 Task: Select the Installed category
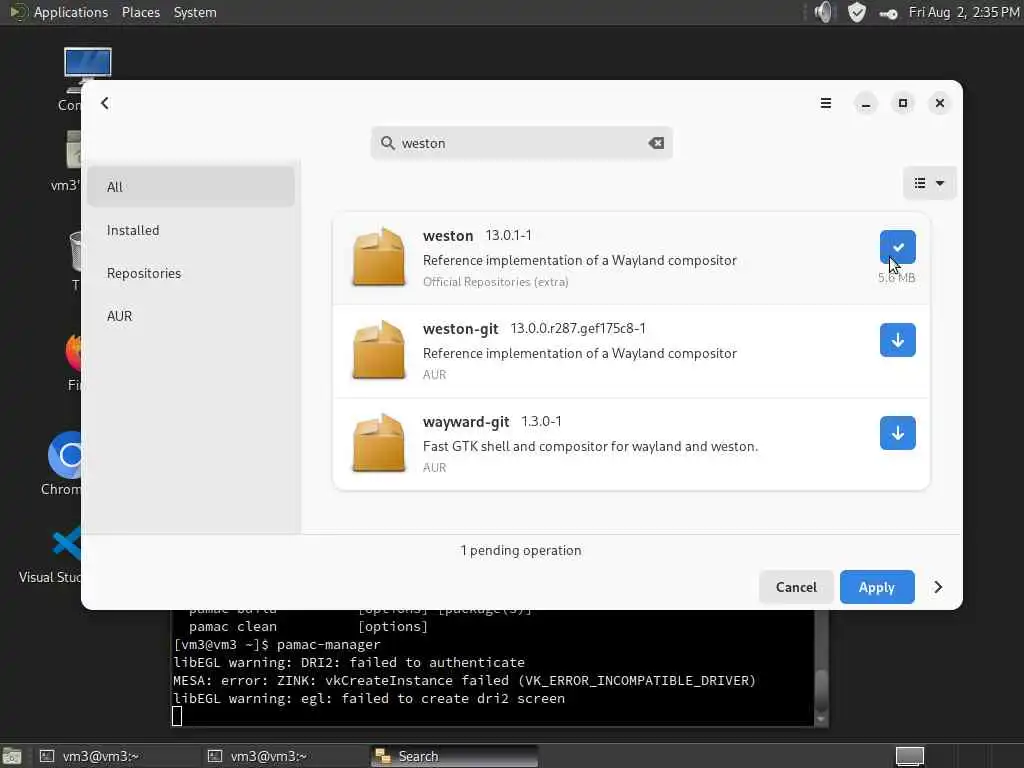click(x=191, y=231)
